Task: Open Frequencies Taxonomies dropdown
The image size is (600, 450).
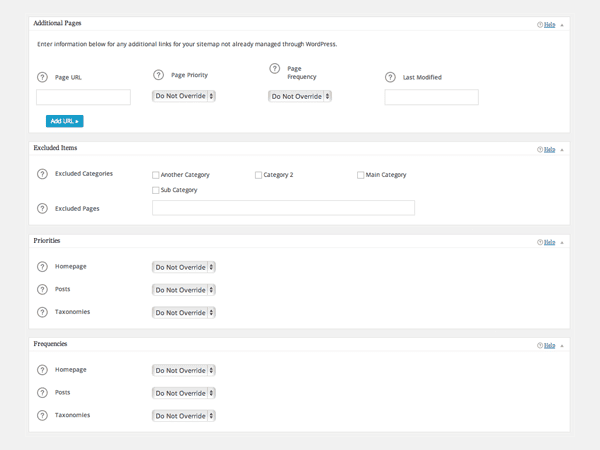Action: pyautogui.click(x=184, y=415)
